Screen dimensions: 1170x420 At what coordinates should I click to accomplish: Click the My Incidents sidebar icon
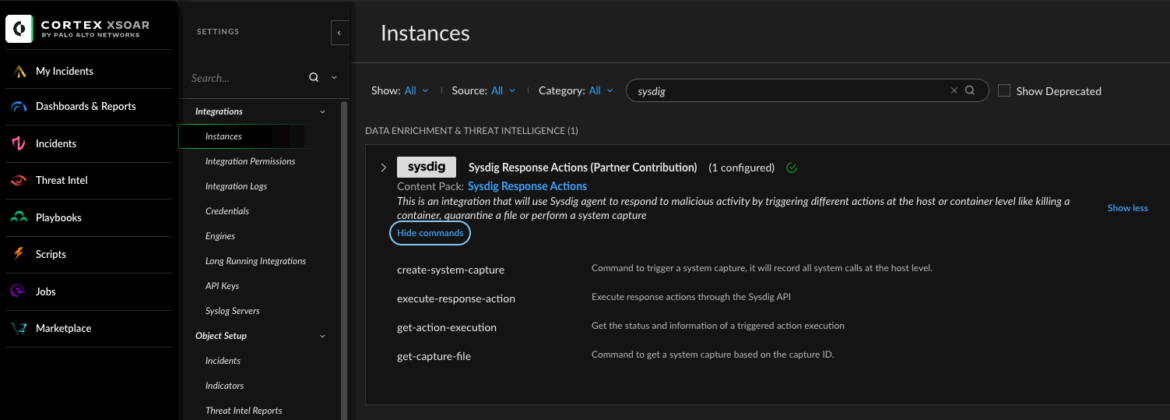pos(19,72)
